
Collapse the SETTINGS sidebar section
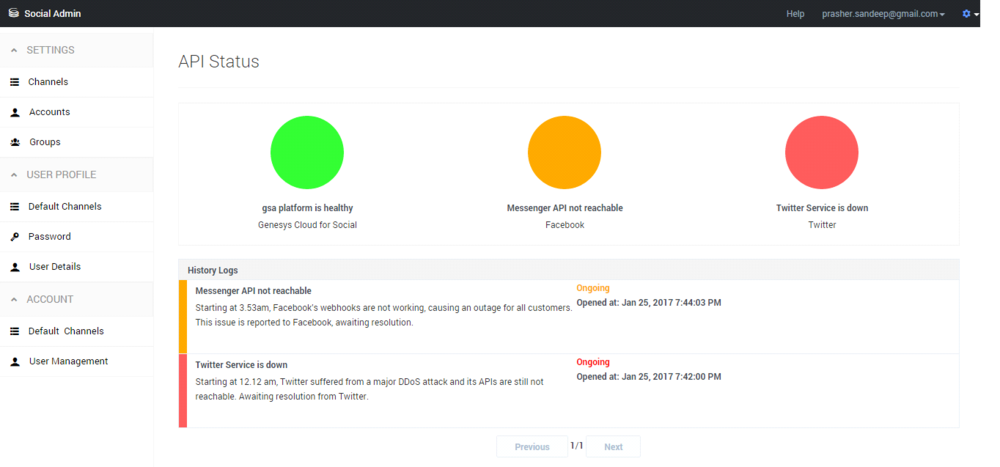[14, 50]
